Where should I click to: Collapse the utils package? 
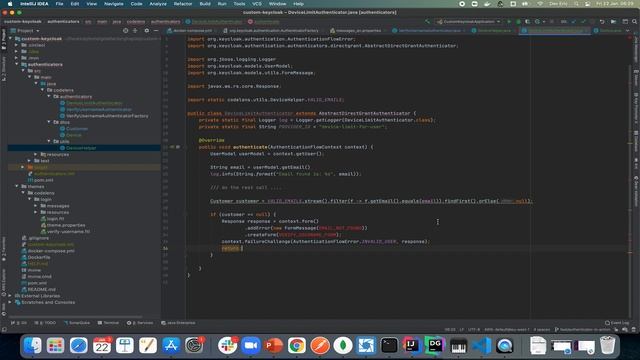pyautogui.click(x=49, y=141)
